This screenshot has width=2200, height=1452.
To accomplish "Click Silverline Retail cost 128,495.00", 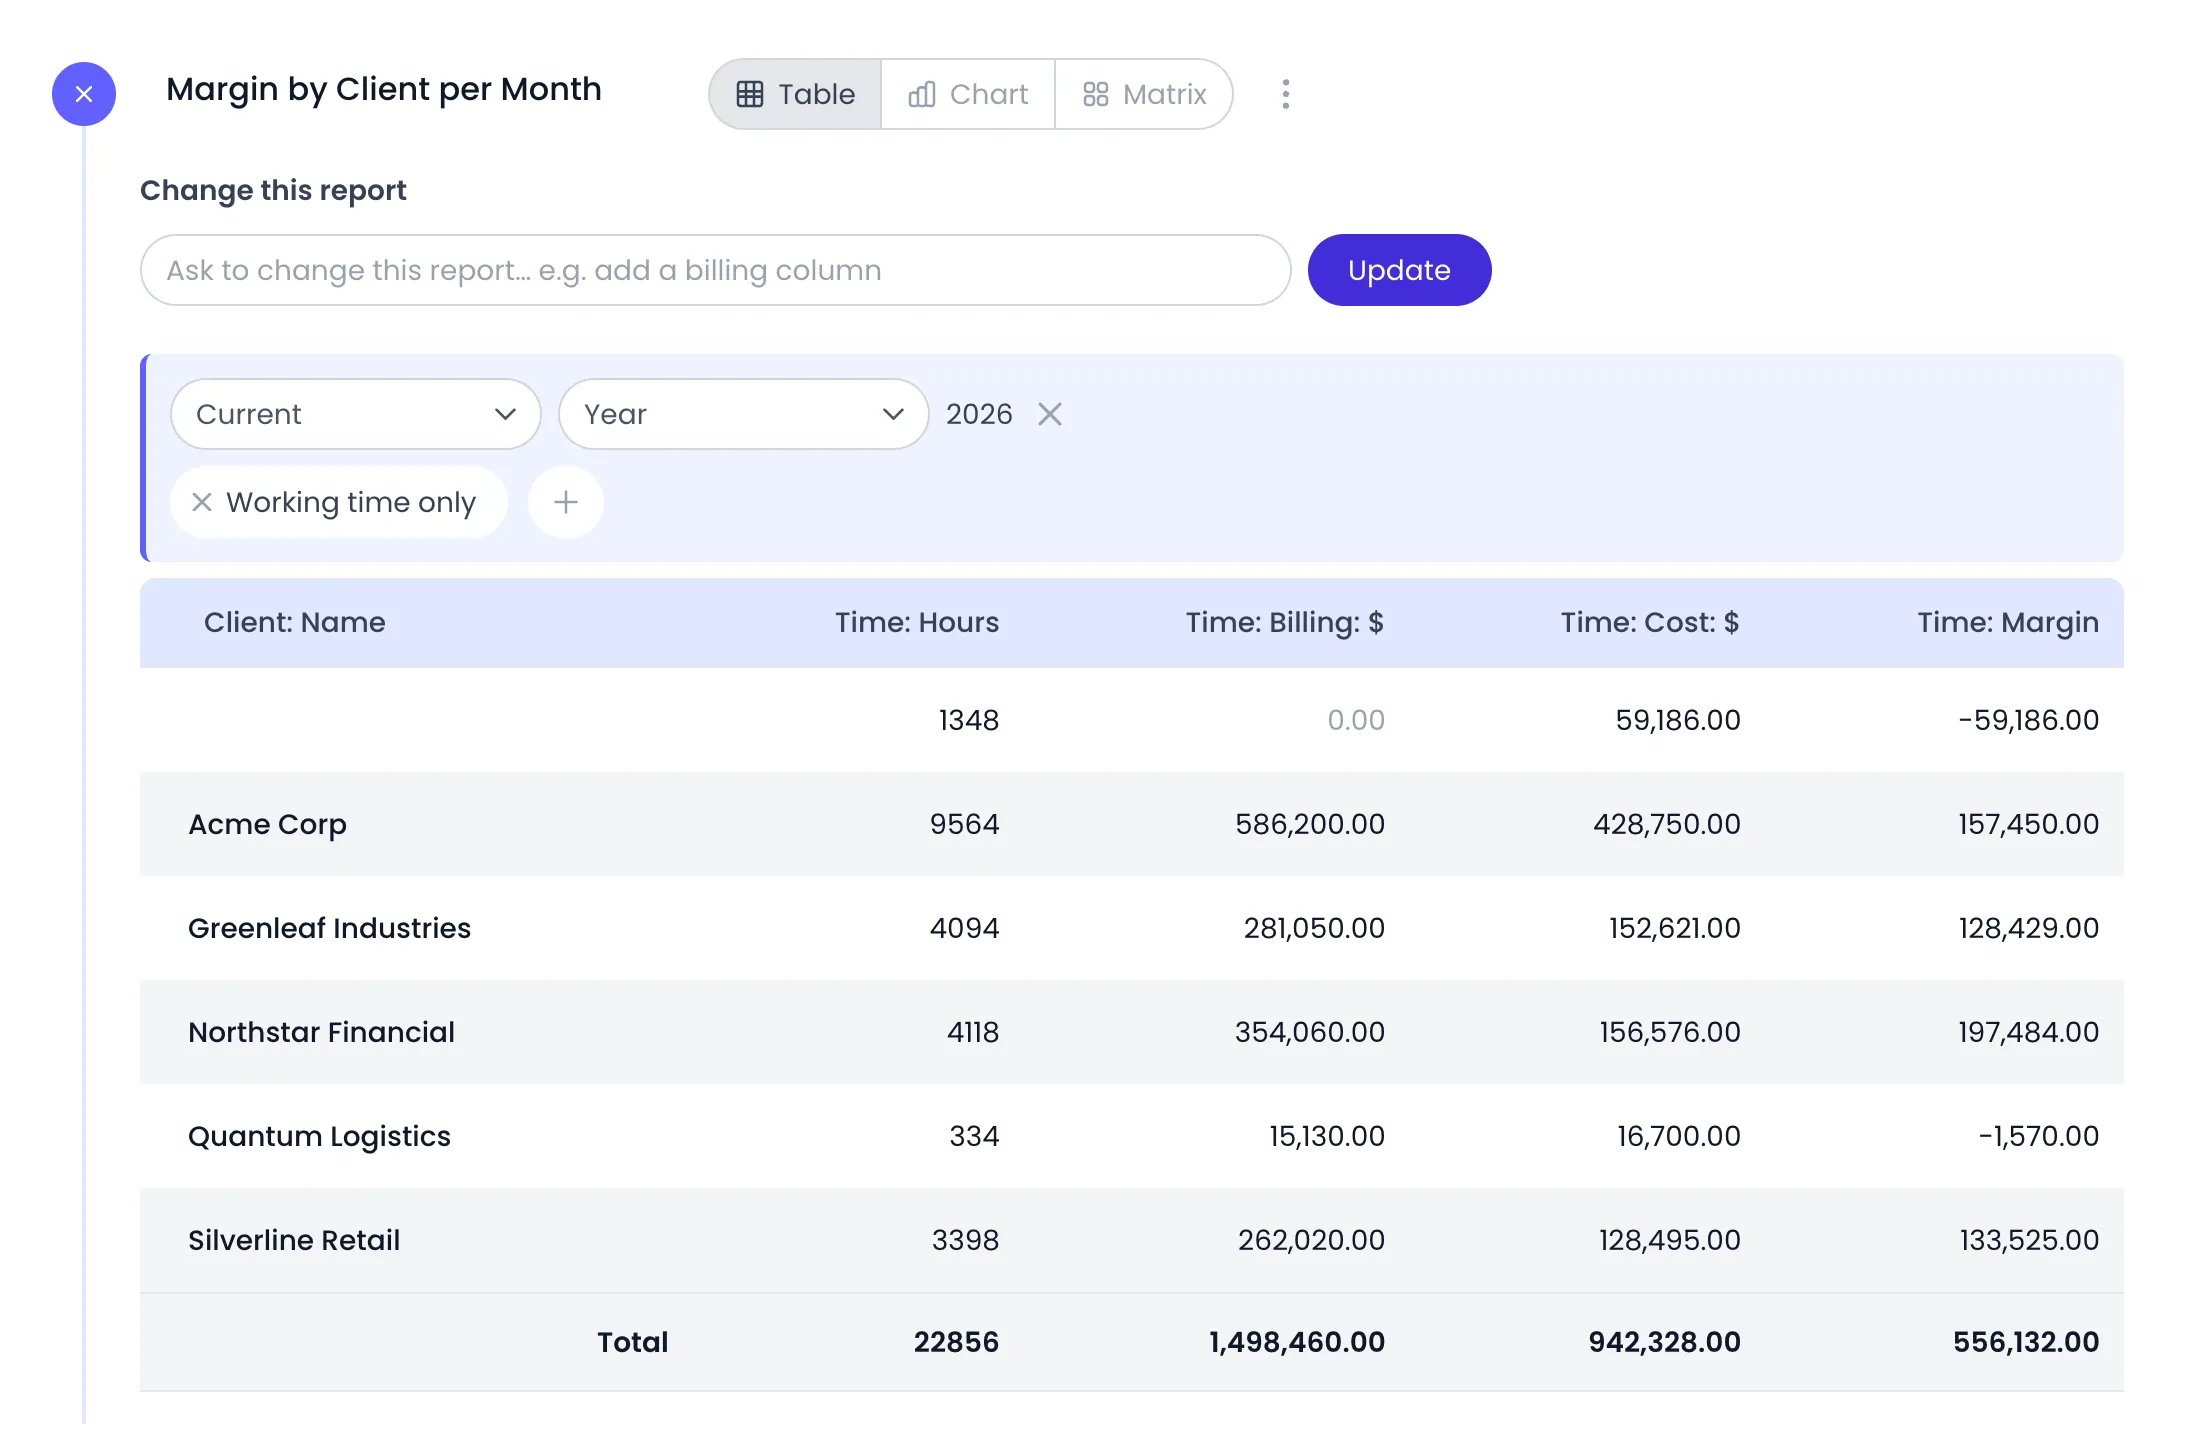I will pyautogui.click(x=1669, y=1240).
